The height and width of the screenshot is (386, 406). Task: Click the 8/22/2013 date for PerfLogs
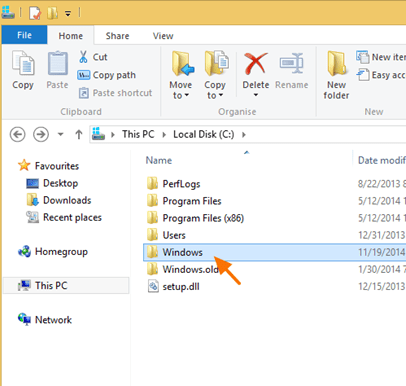coord(382,184)
